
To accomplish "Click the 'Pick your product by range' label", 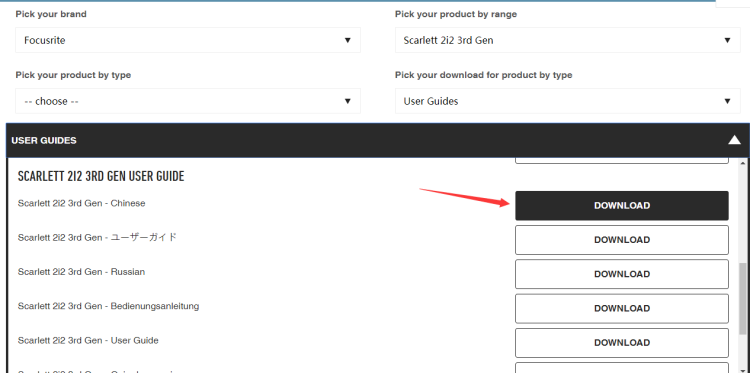I will [456, 14].
